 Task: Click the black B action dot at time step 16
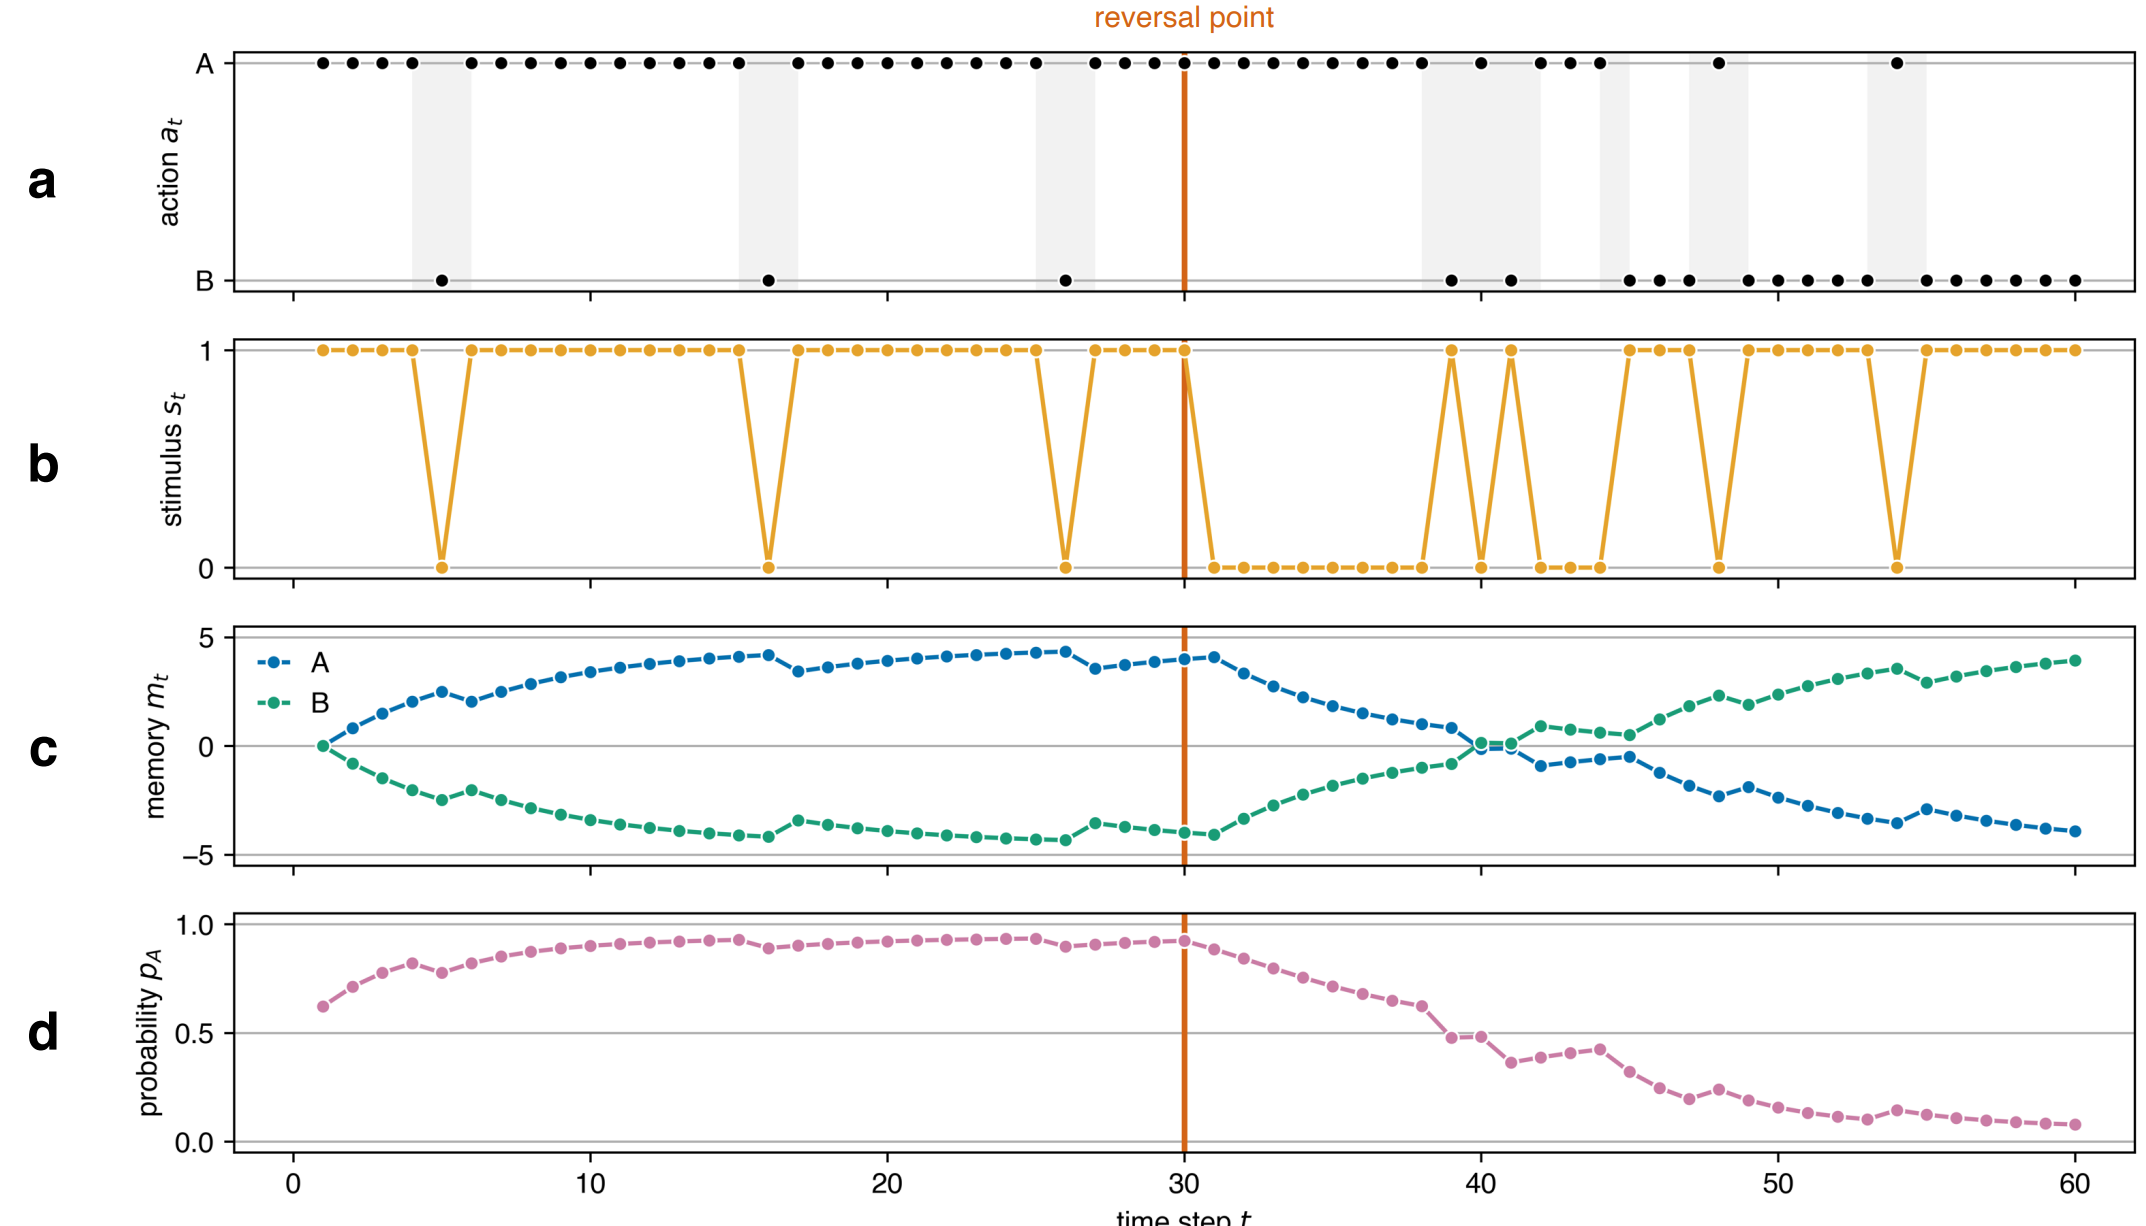[768, 280]
